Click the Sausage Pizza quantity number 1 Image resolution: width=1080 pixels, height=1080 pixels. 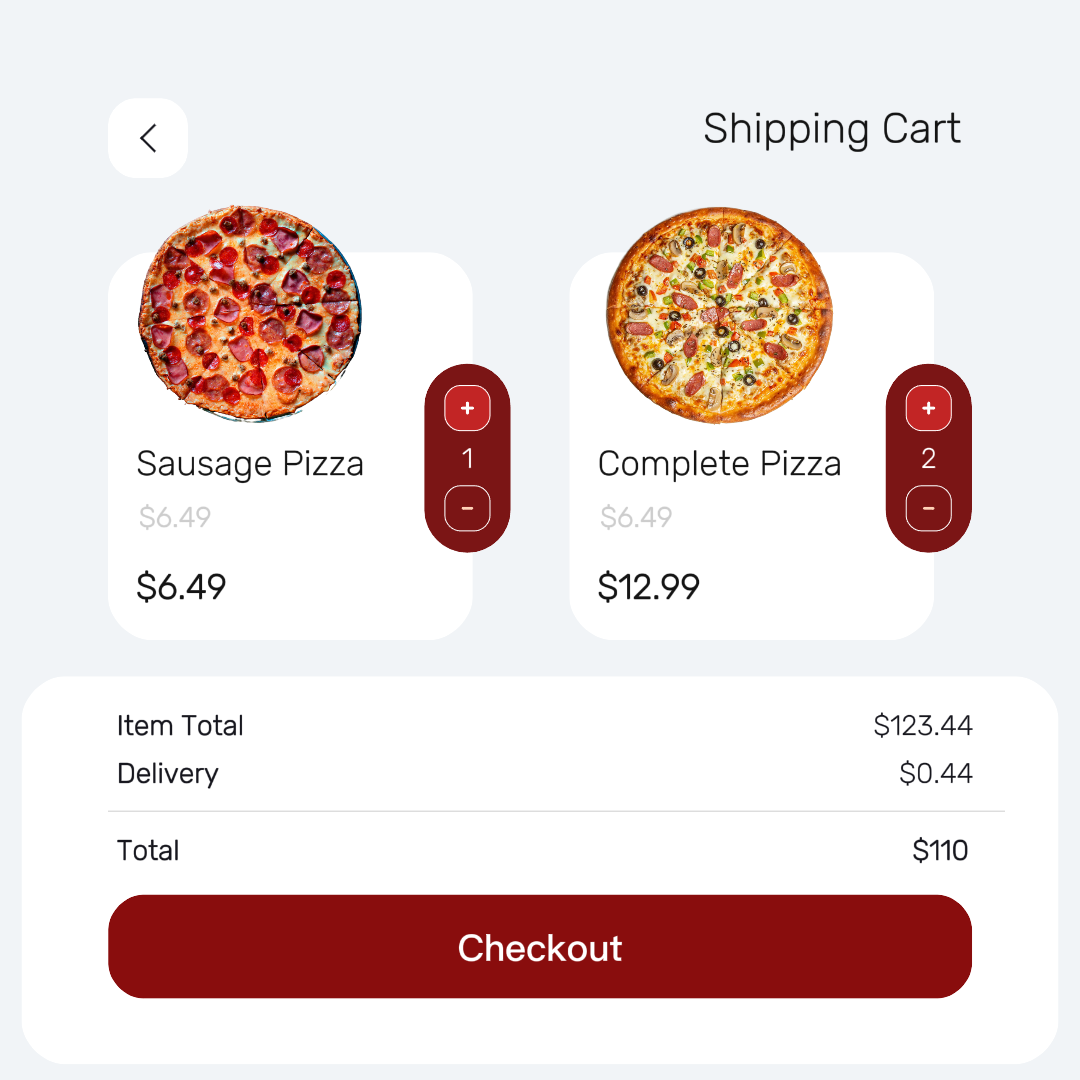pos(467,459)
